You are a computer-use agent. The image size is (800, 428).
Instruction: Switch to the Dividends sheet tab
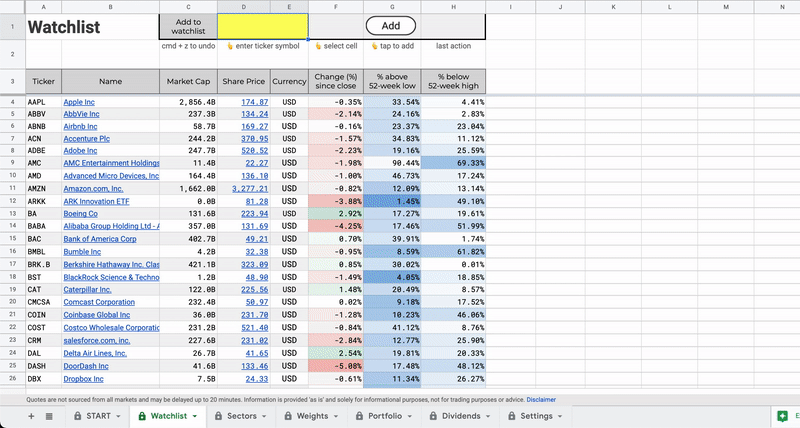[x=461, y=416]
